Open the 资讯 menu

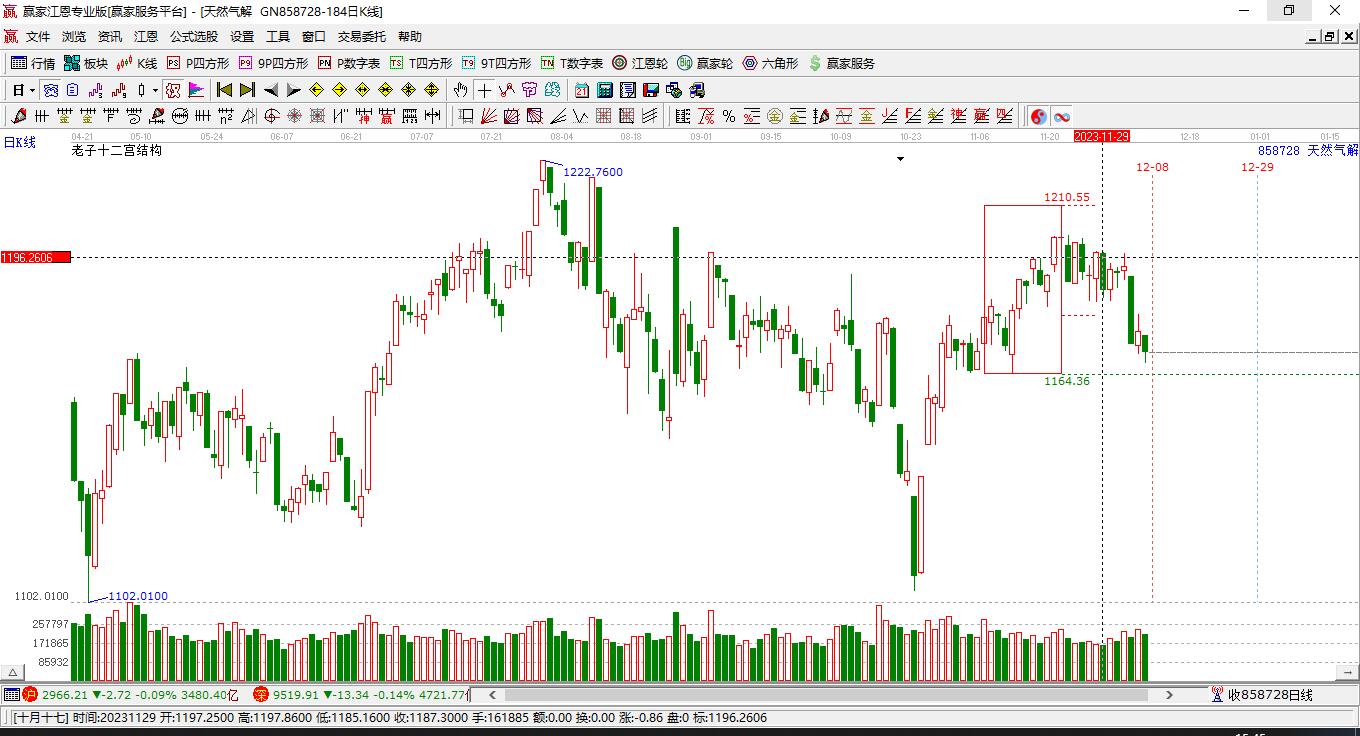[110, 37]
